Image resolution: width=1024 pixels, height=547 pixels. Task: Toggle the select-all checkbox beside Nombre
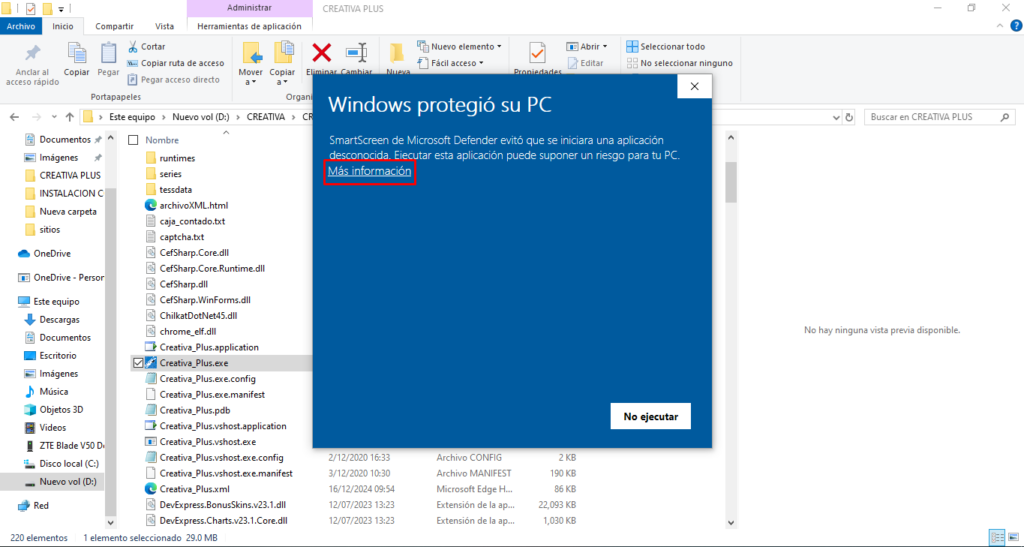pyautogui.click(x=133, y=140)
